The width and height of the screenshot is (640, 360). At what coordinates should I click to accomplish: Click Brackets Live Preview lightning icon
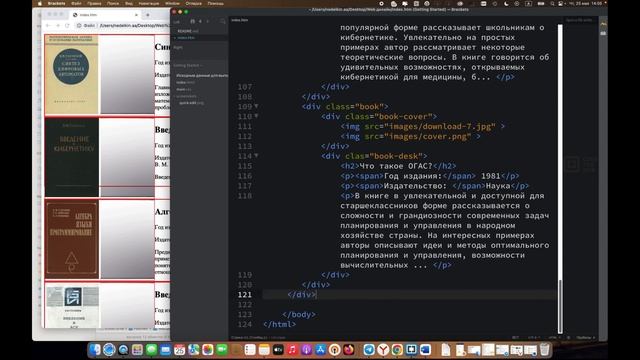pos(603,24)
